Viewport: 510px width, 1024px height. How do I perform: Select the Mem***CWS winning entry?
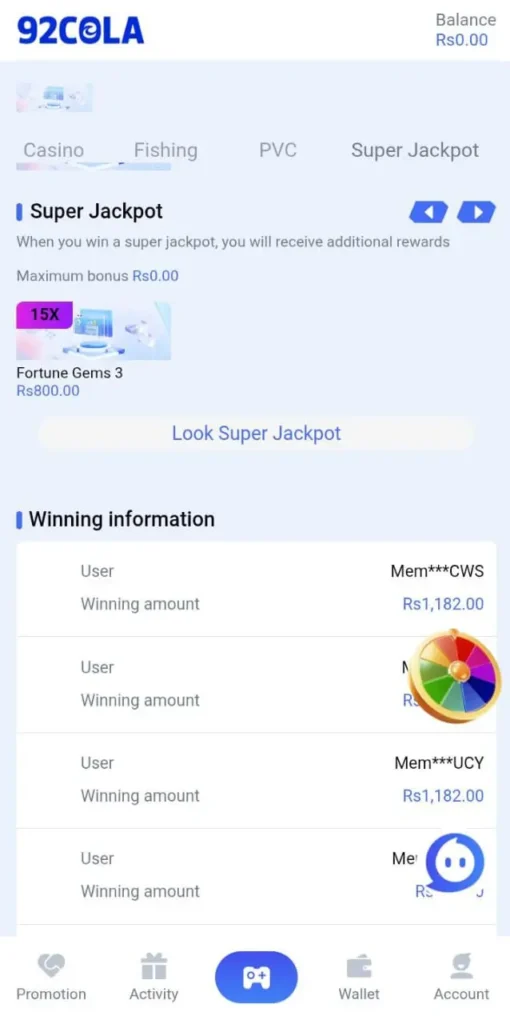pos(256,588)
